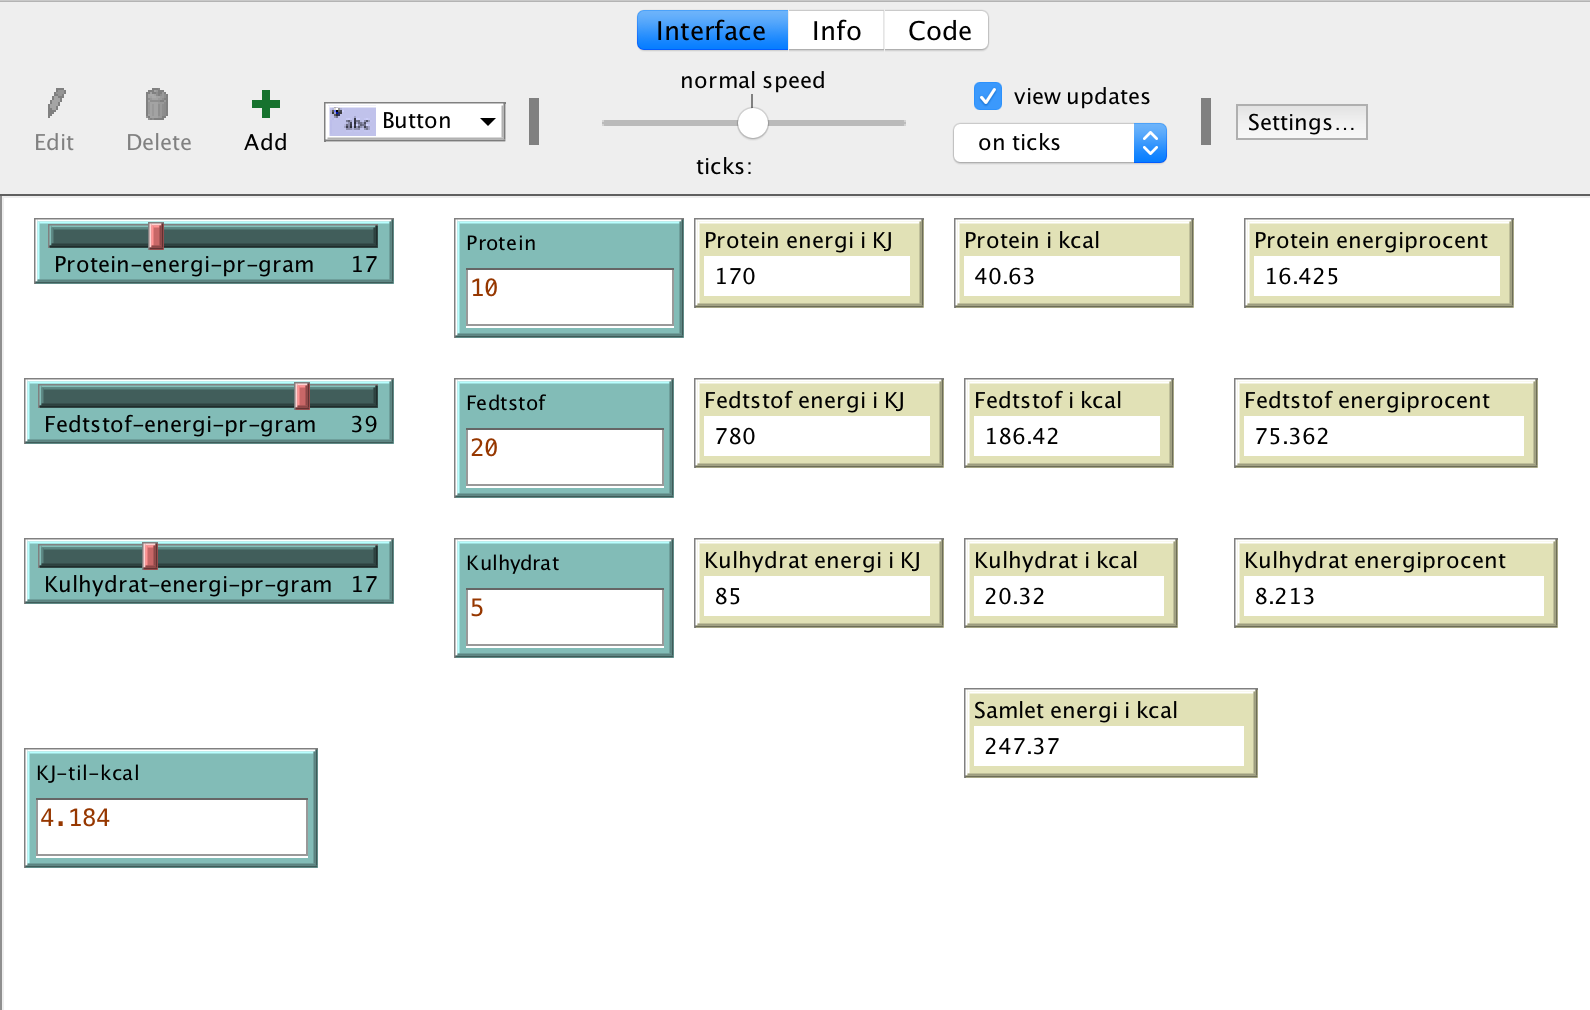Click the Protein-energi-pr-gram slider handle
Image resolution: width=1590 pixels, height=1010 pixels.
tap(156, 236)
